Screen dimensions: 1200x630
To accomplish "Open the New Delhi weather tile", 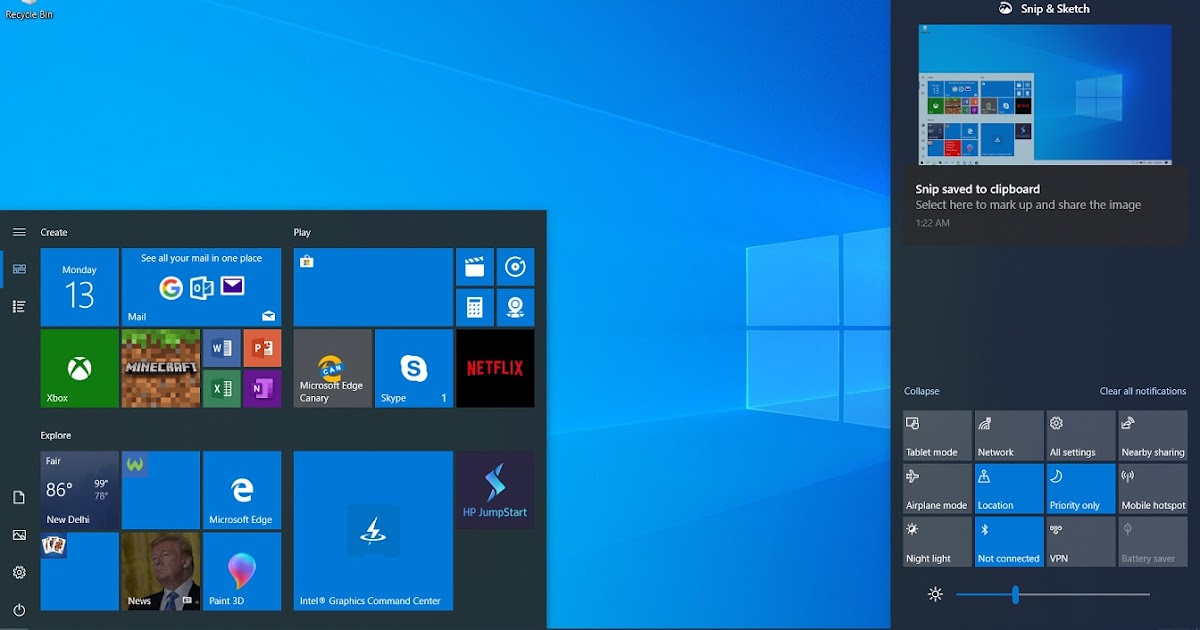I will click(x=79, y=490).
